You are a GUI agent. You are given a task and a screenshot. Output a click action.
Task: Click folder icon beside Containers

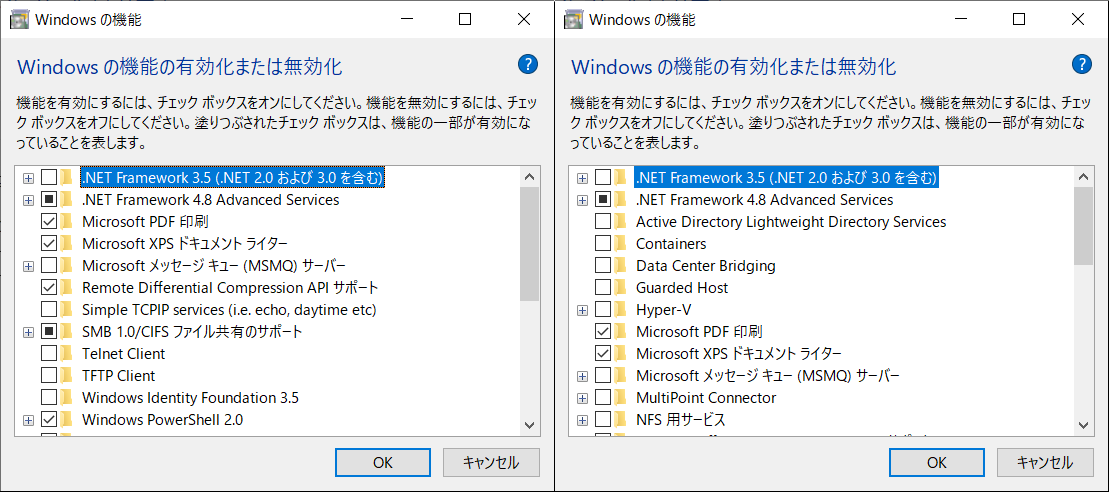point(621,244)
